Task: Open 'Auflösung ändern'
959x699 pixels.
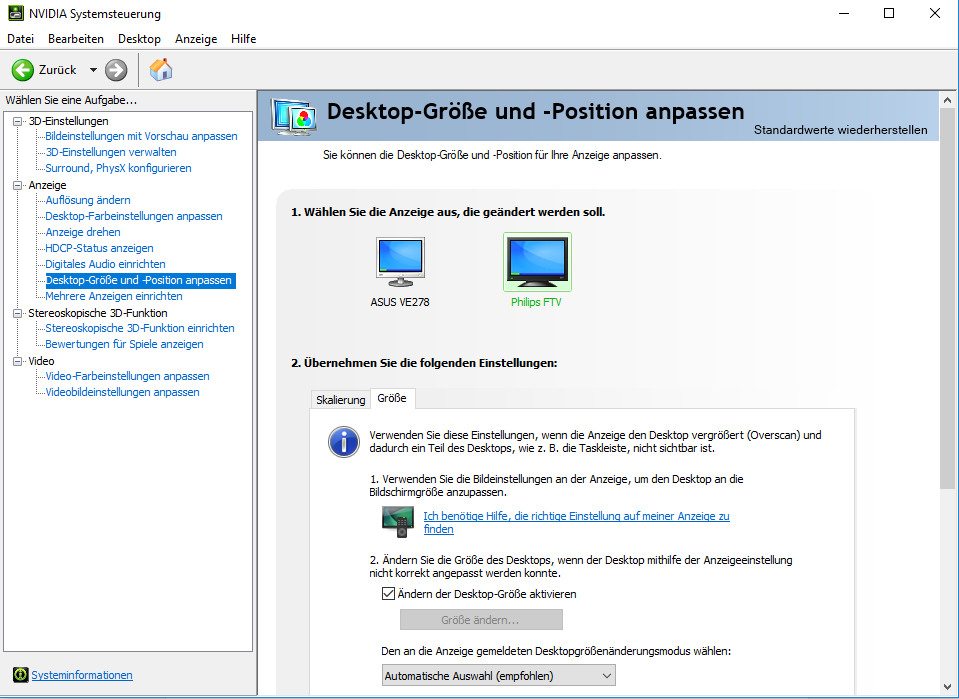Action: click(87, 200)
